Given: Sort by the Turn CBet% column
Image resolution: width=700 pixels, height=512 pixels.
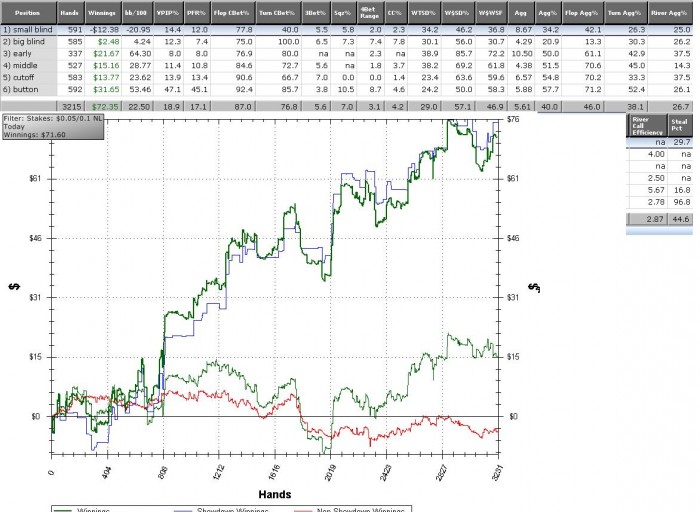Looking at the screenshot, I should [279, 12].
